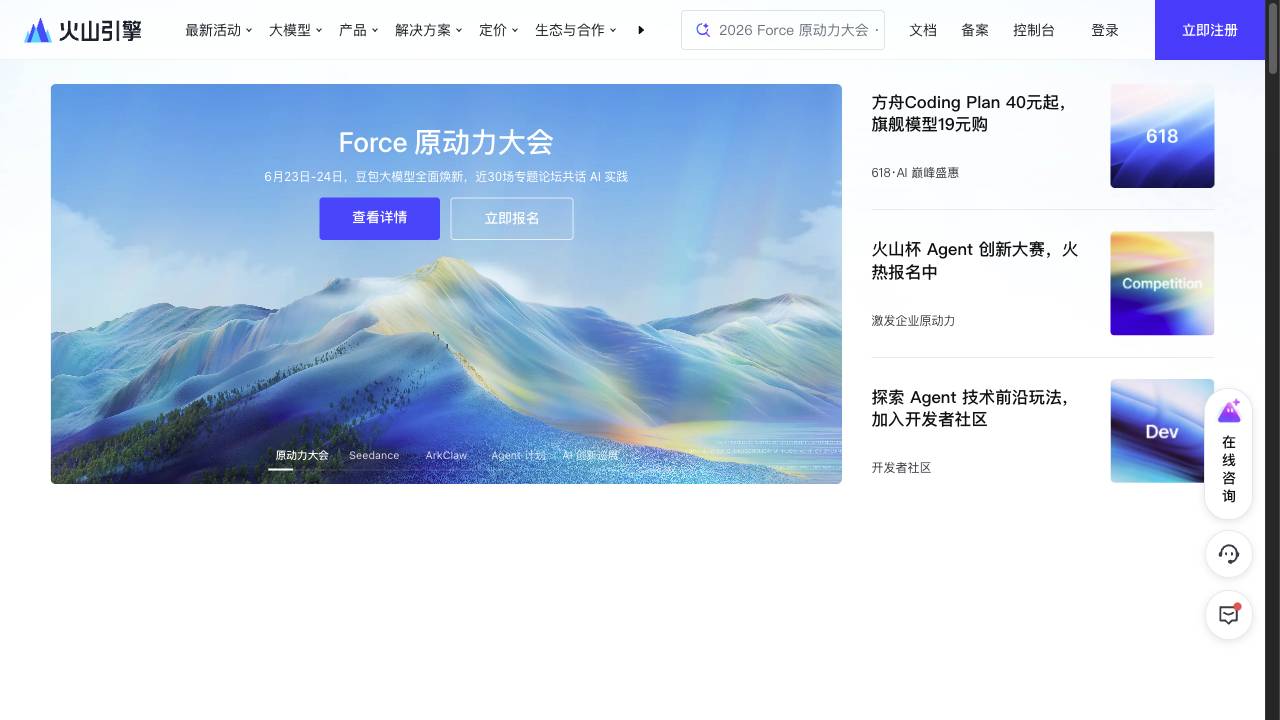
Task: Click the 登录 login link
Action: pos(1105,30)
